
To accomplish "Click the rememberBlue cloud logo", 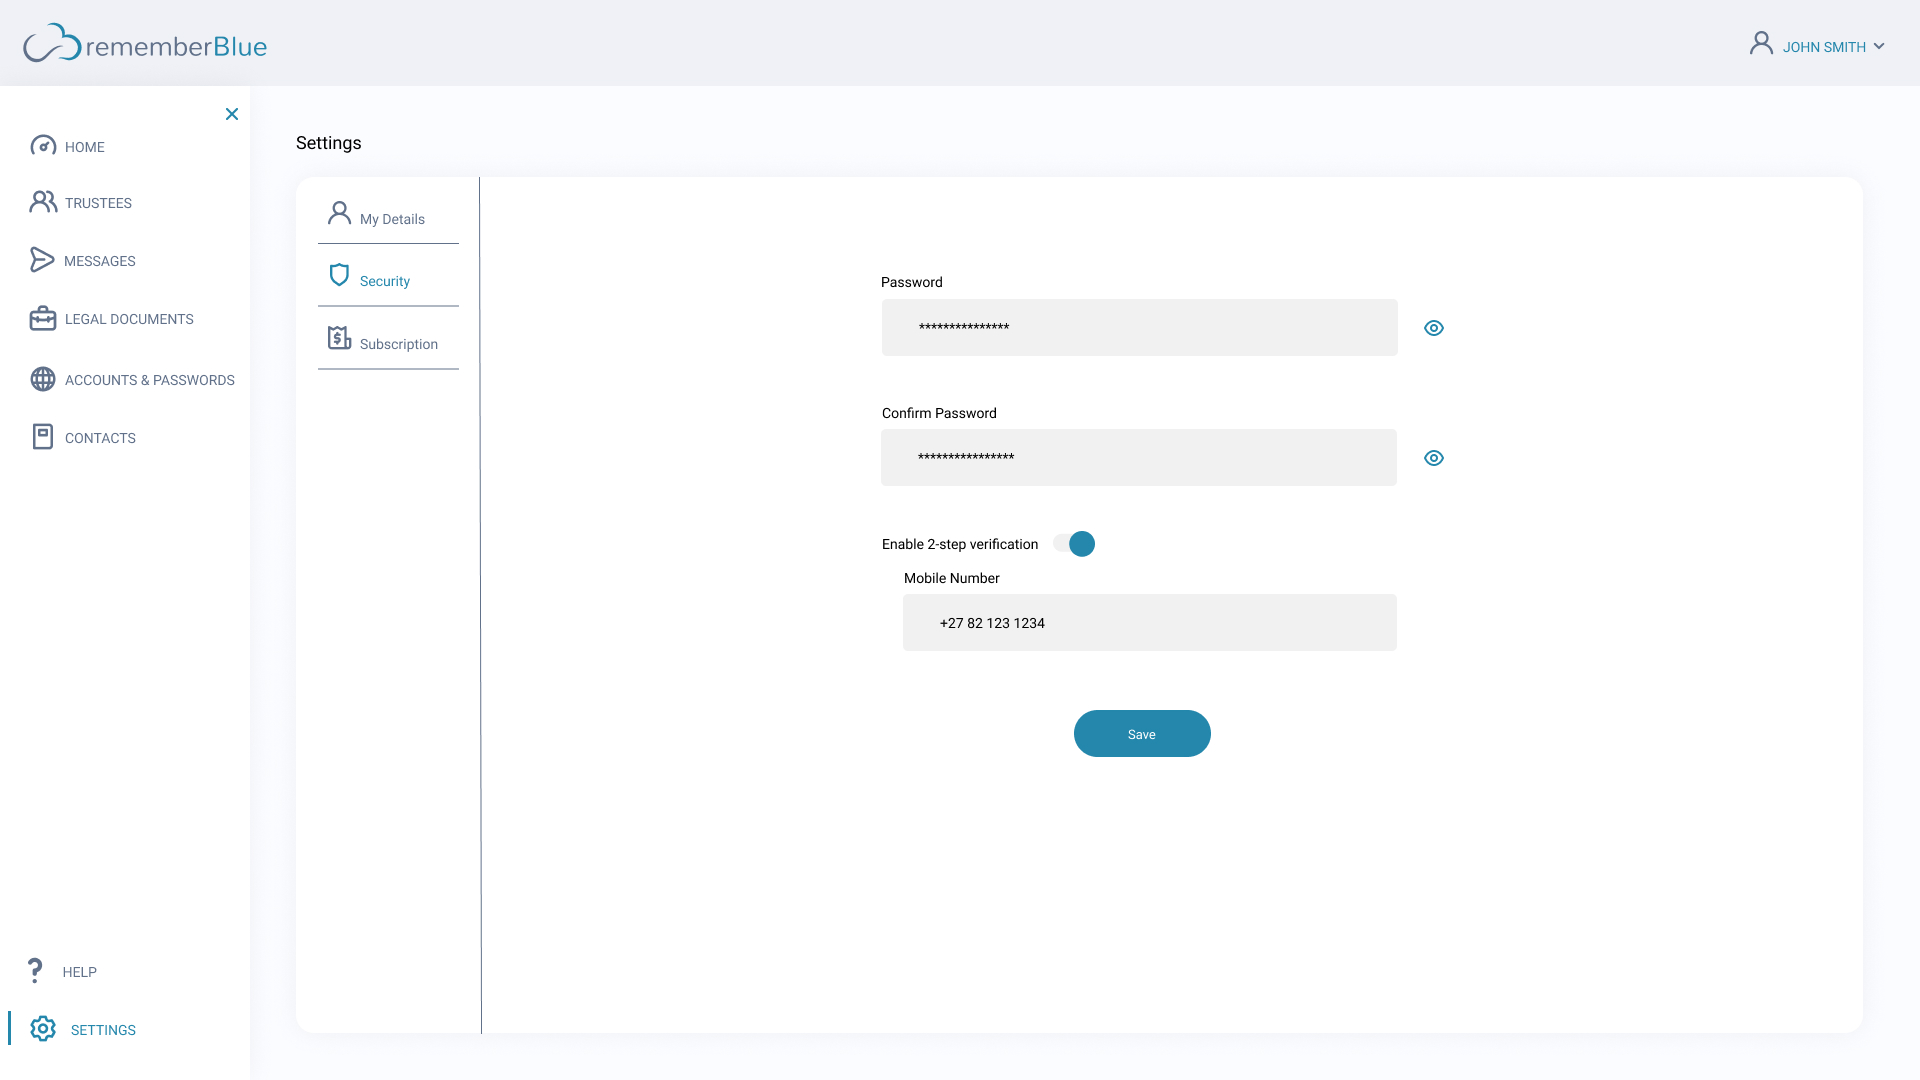I will [x=52, y=45].
